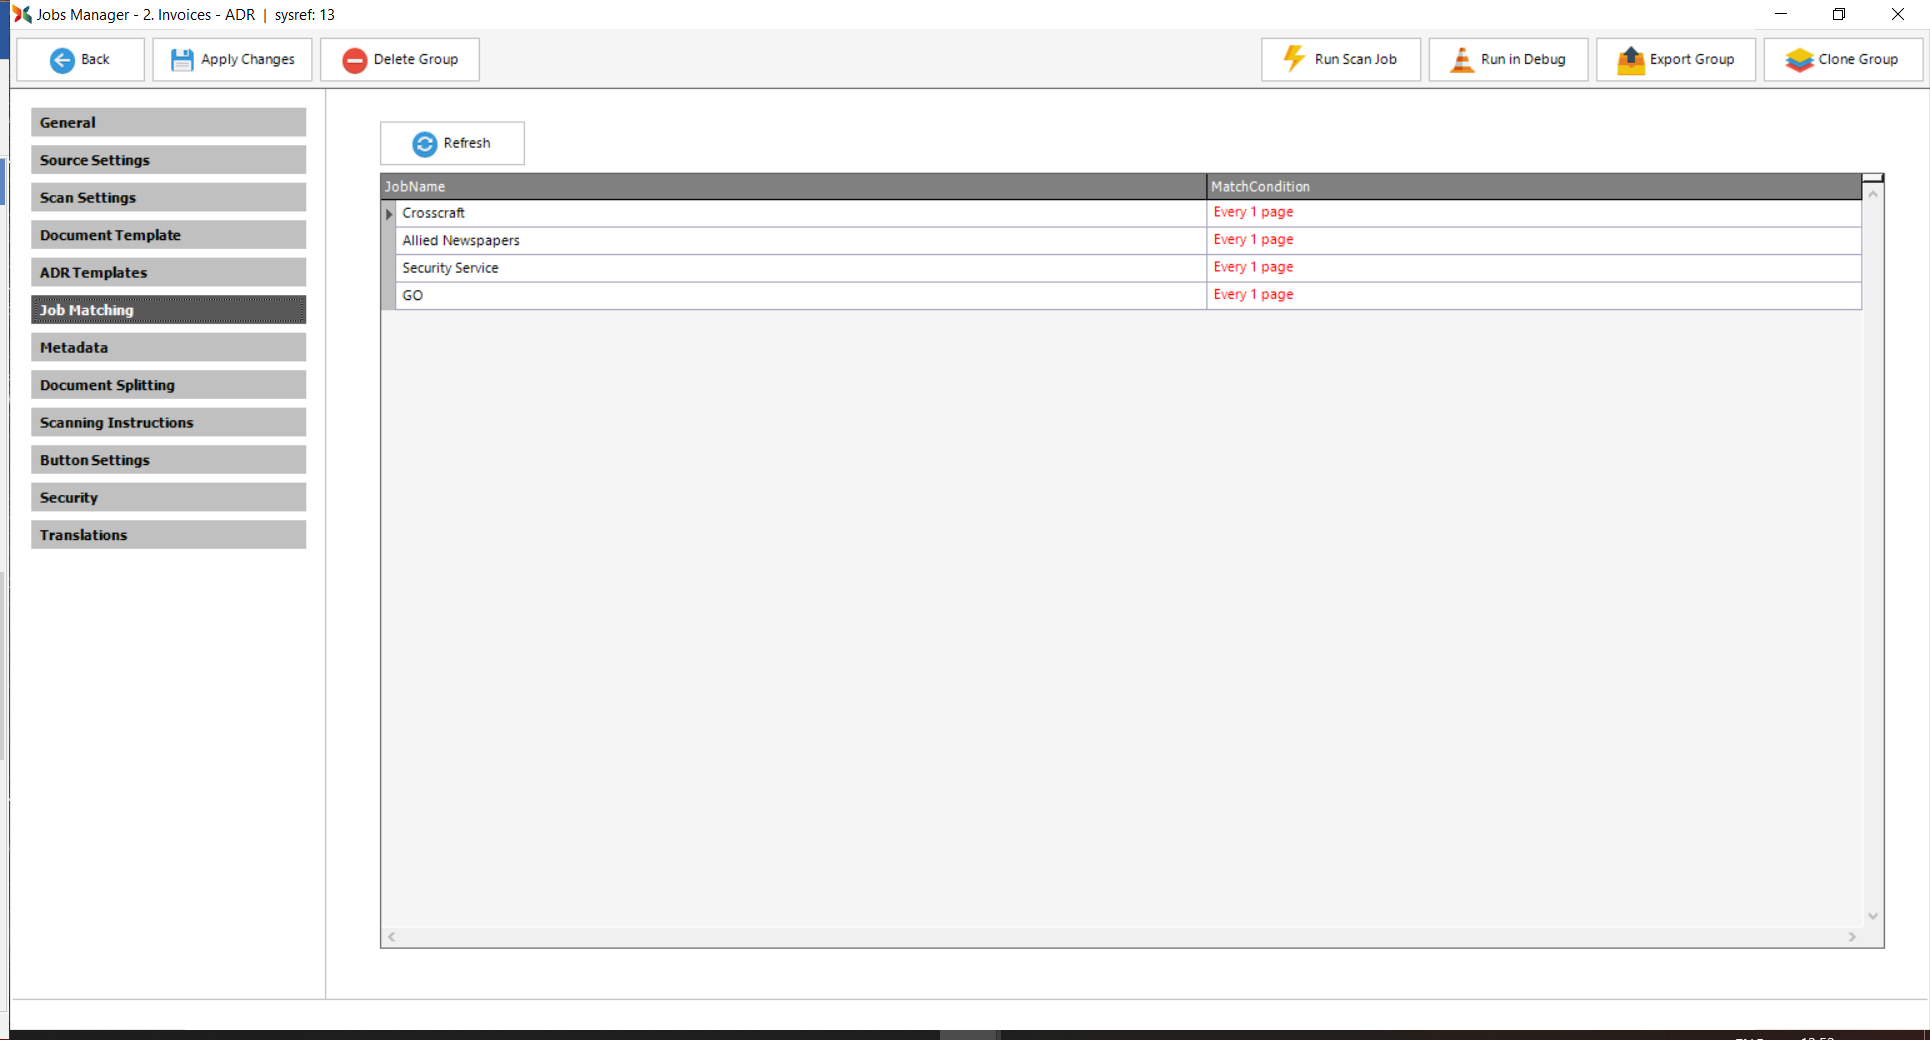Click the vertical scrollbar down arrow
This screenshot has width=1930, height=1040.
(x=1873, y=916)
